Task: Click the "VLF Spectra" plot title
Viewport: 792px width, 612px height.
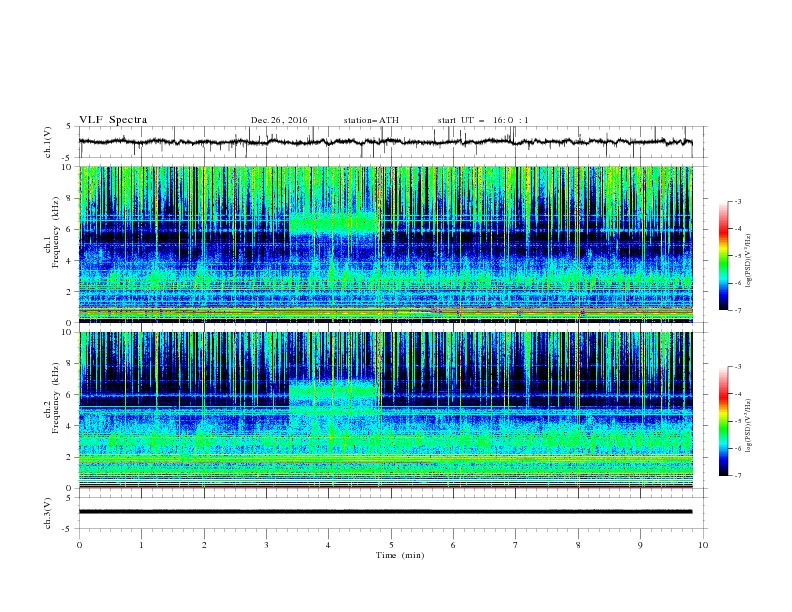Action: point(113,120)
